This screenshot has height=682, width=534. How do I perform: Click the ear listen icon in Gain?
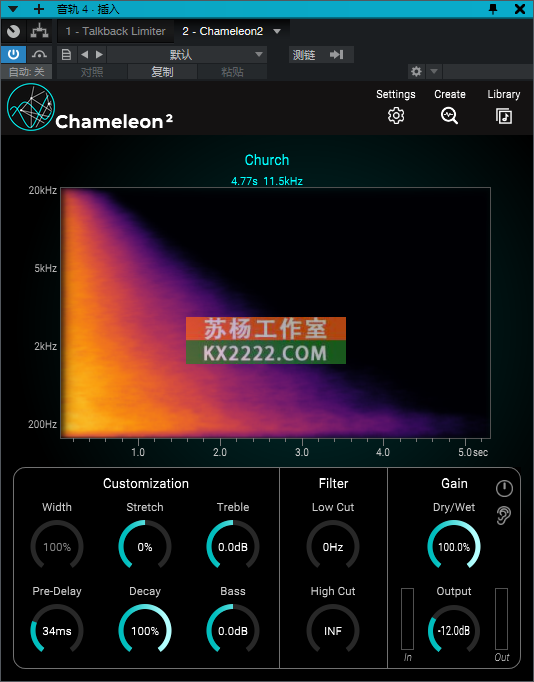[504, 515]
